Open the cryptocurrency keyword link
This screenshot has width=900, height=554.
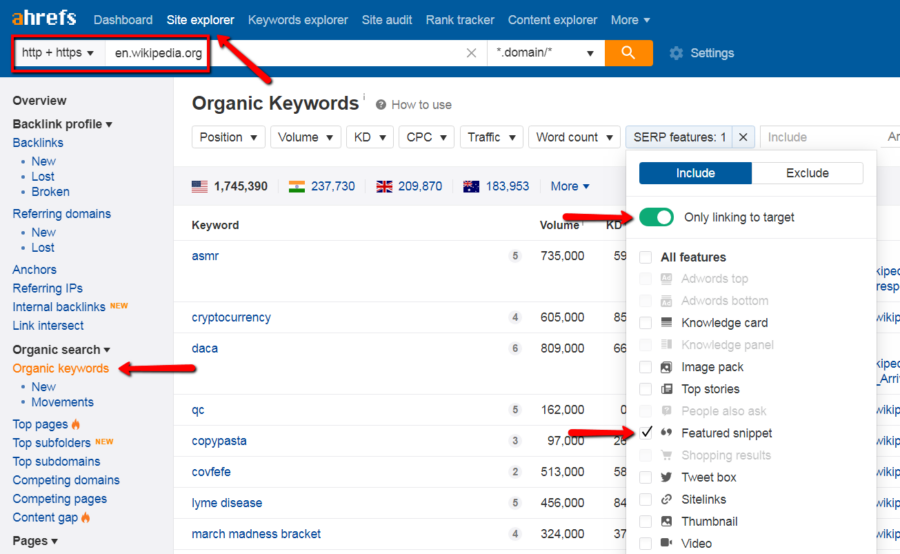[231, 317]
